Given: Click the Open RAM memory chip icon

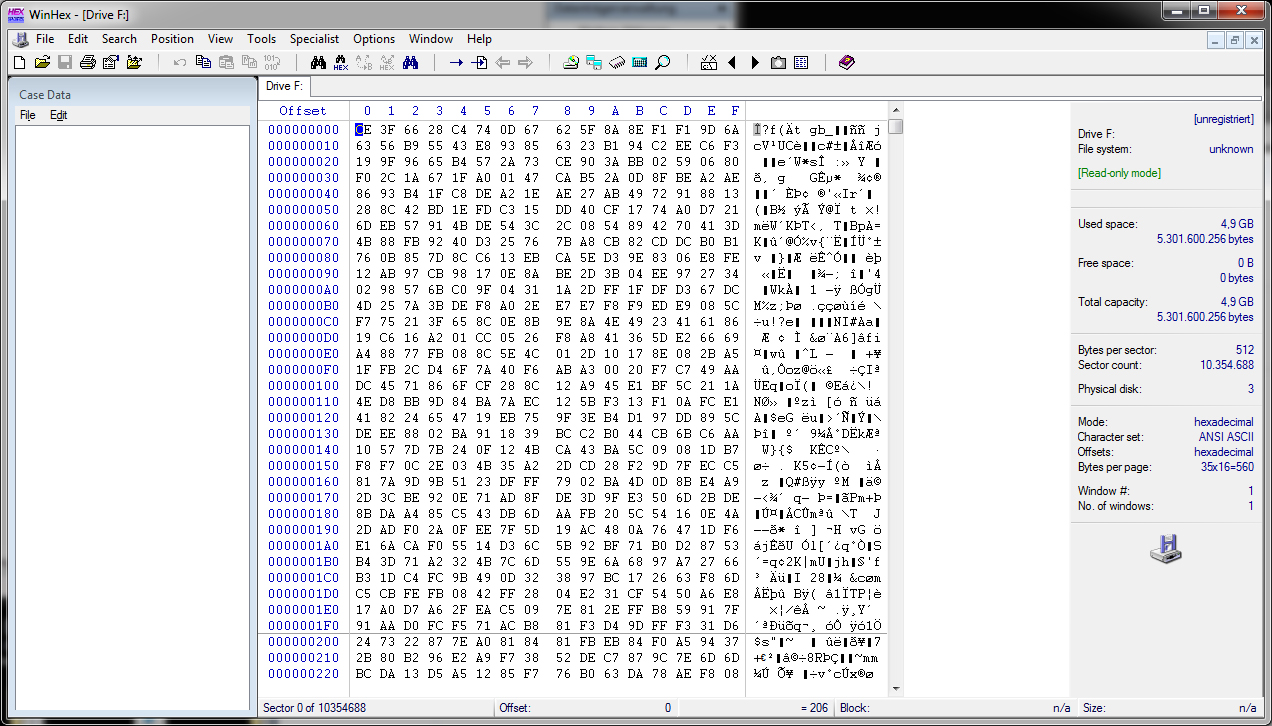Looking at the screenshot, I should click(x=617, y=63).
